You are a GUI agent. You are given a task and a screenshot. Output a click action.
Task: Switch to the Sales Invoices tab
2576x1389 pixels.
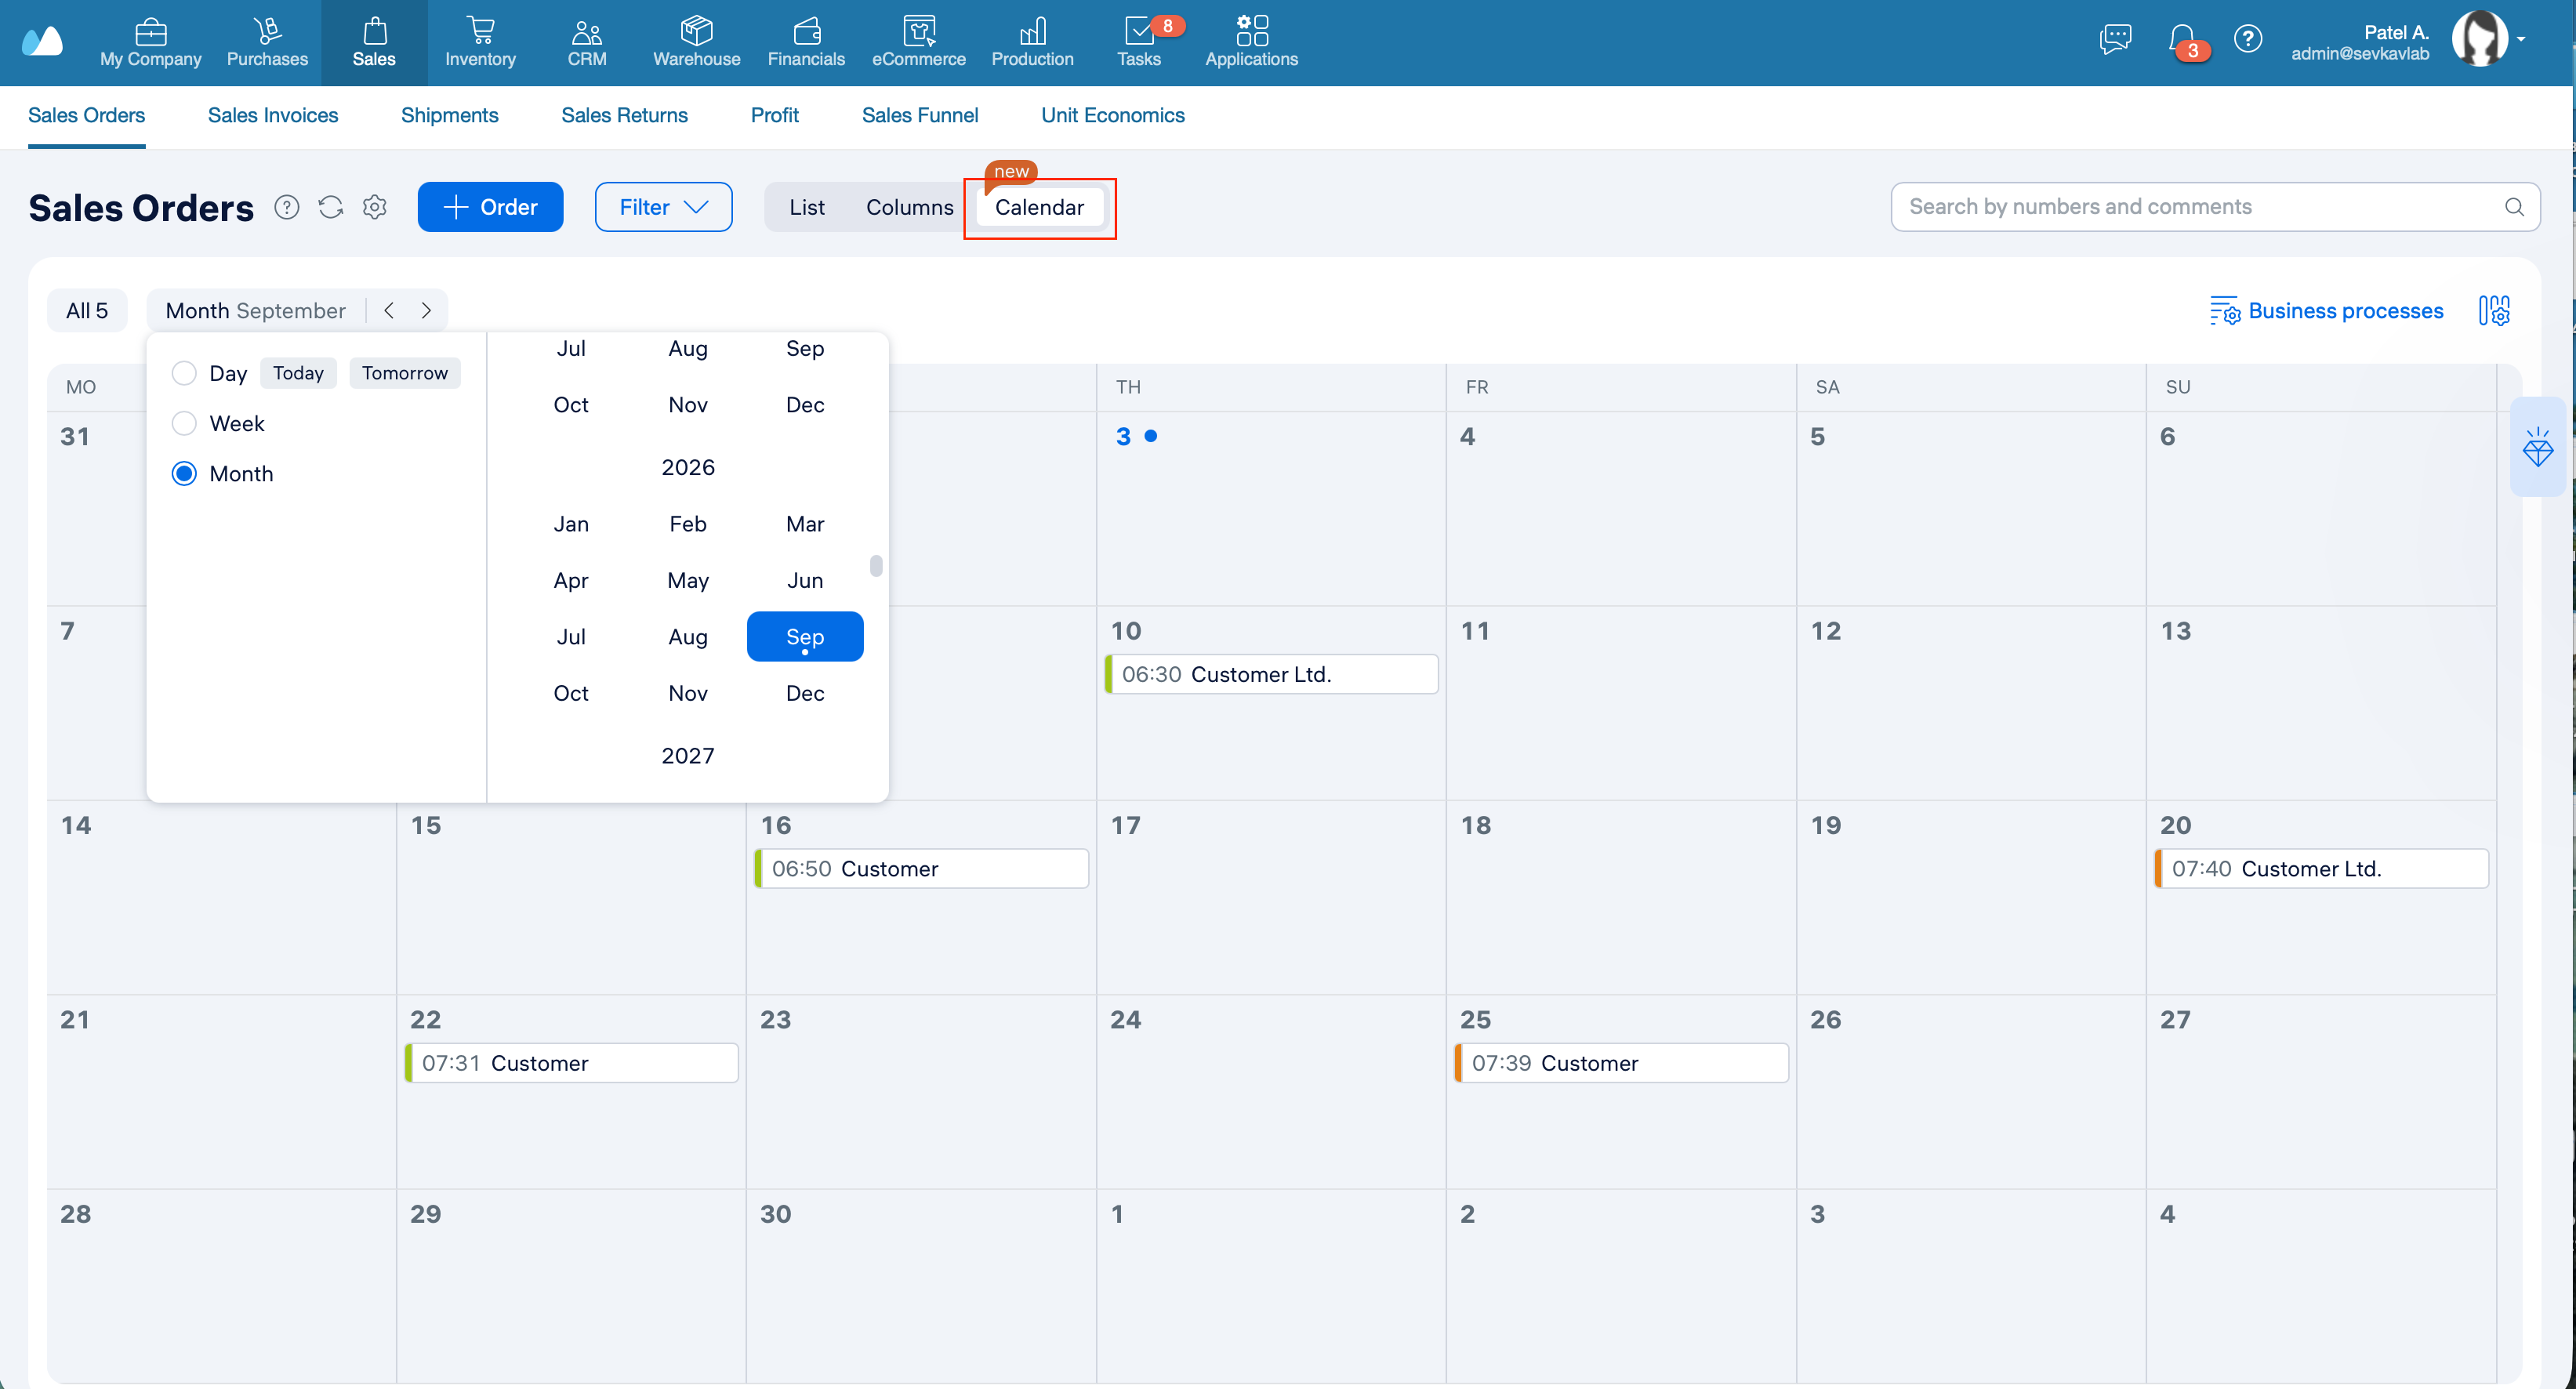273,115
